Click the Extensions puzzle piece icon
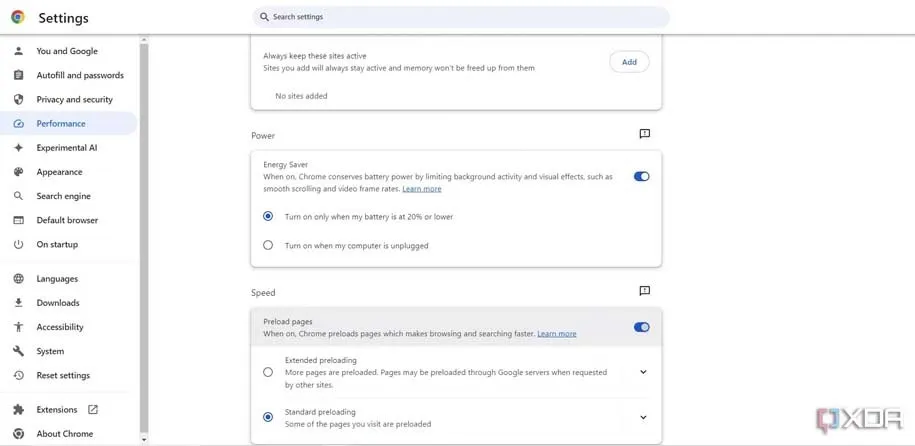Image resolution: width=915 pixels, height=446 pixels. point(18,410)
